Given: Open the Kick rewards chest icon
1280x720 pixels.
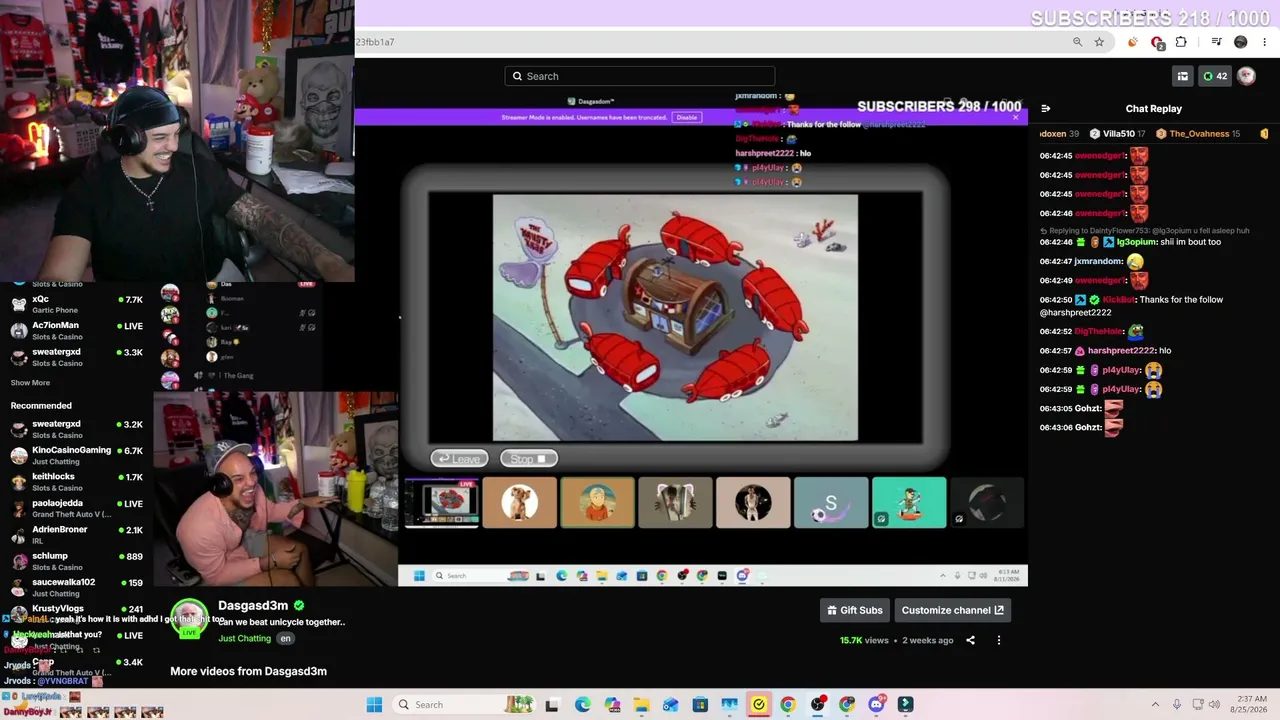Looking at the screenshot, I should [x=1183, y=76].
